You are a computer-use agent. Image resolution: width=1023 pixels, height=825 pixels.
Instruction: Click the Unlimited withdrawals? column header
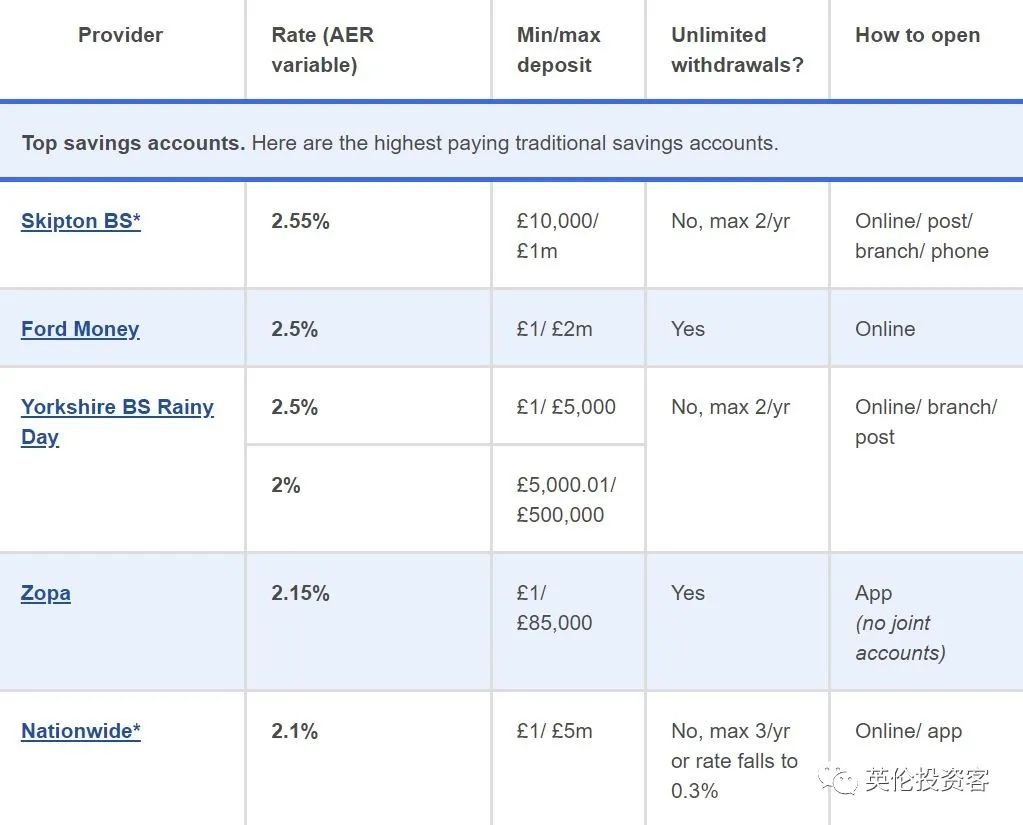(x=737, y=50)
